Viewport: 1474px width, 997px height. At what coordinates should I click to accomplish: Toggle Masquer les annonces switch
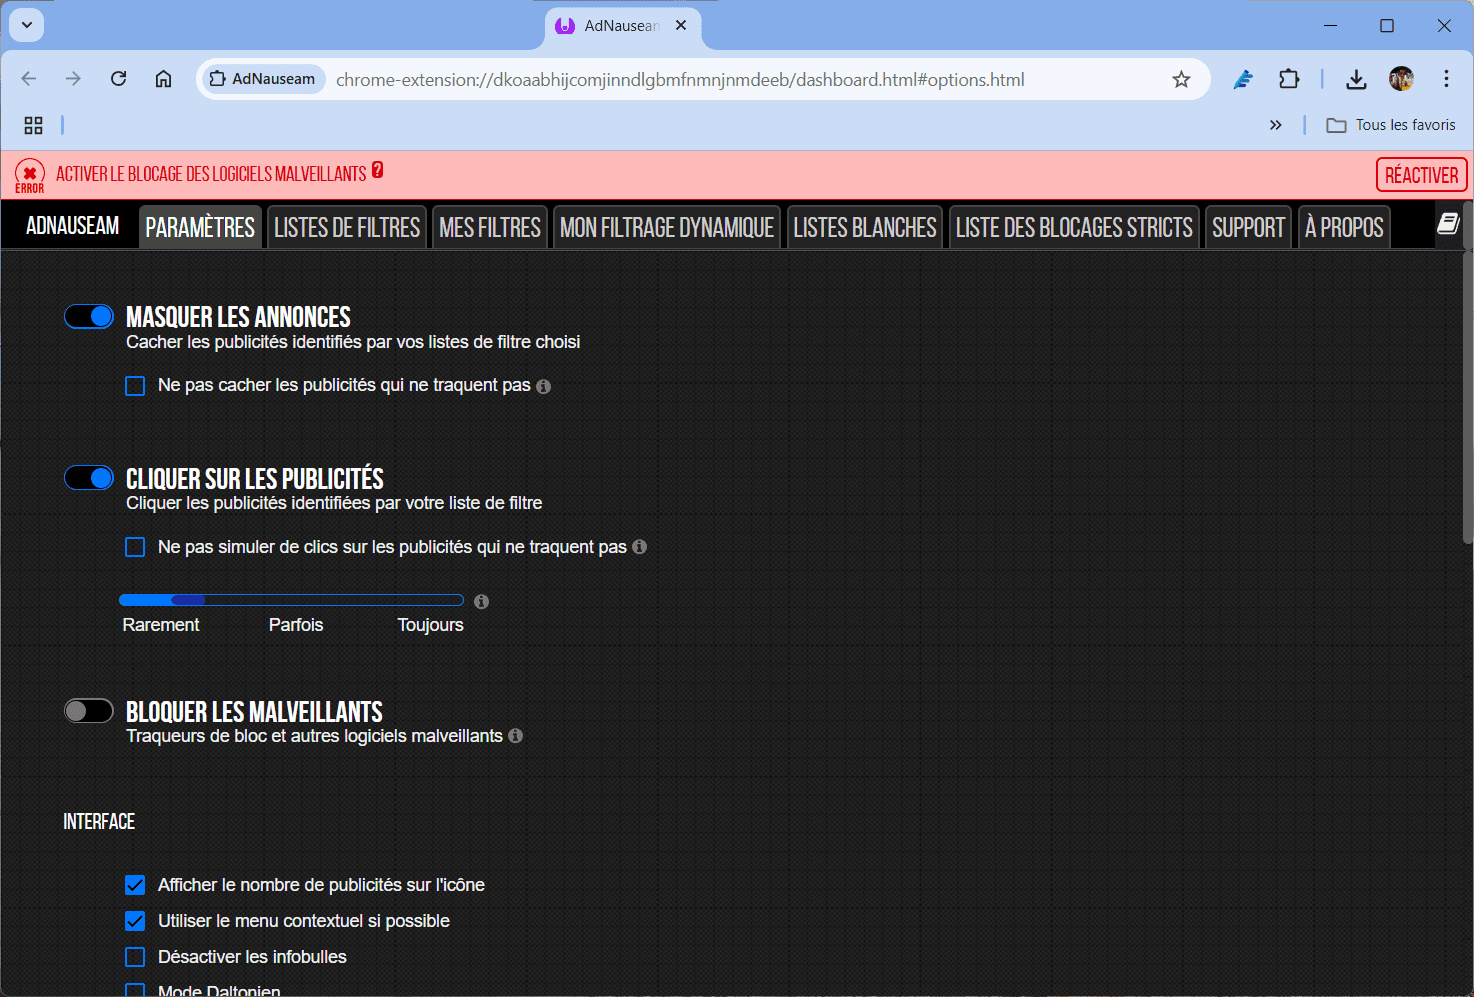pyautogui.click(x=89, y=316)
